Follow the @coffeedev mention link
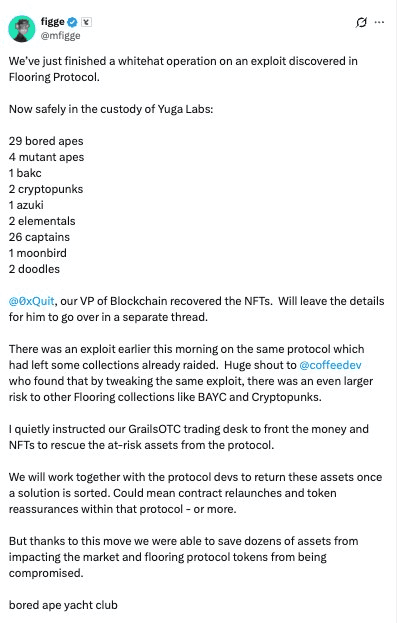401x623 pixels. coord(330,365)
